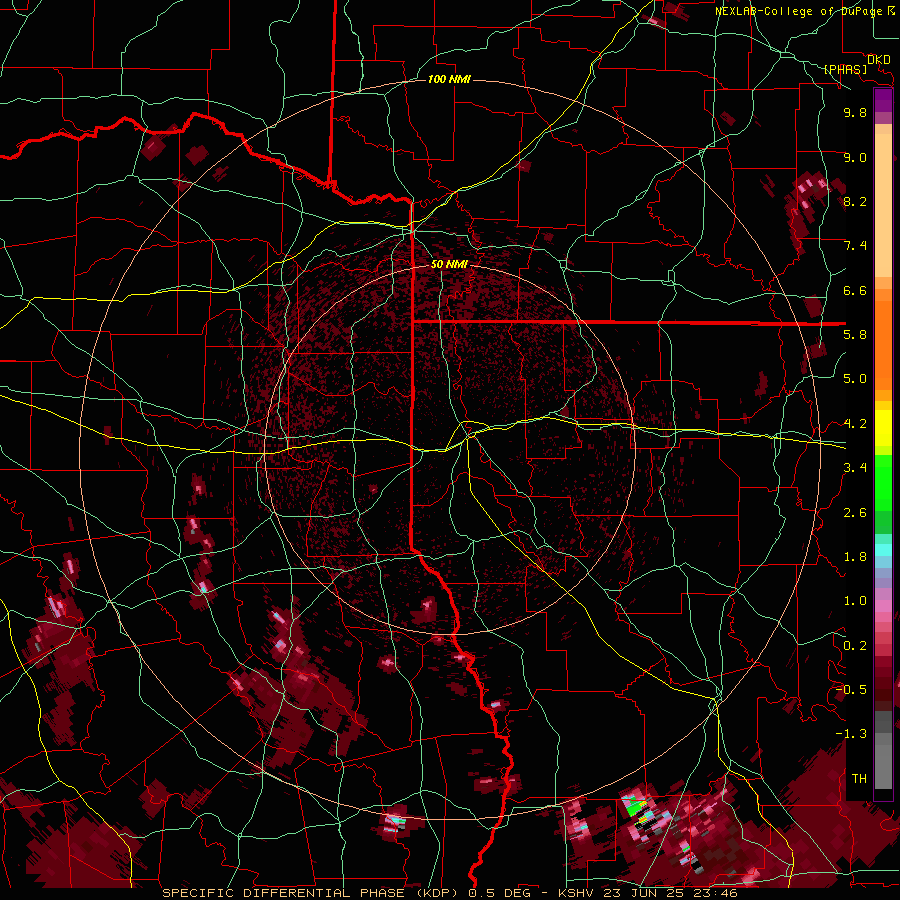900x900 pixels.
Task: Click the 100 NMI range ring label
Action: click(x=449, y=79)
